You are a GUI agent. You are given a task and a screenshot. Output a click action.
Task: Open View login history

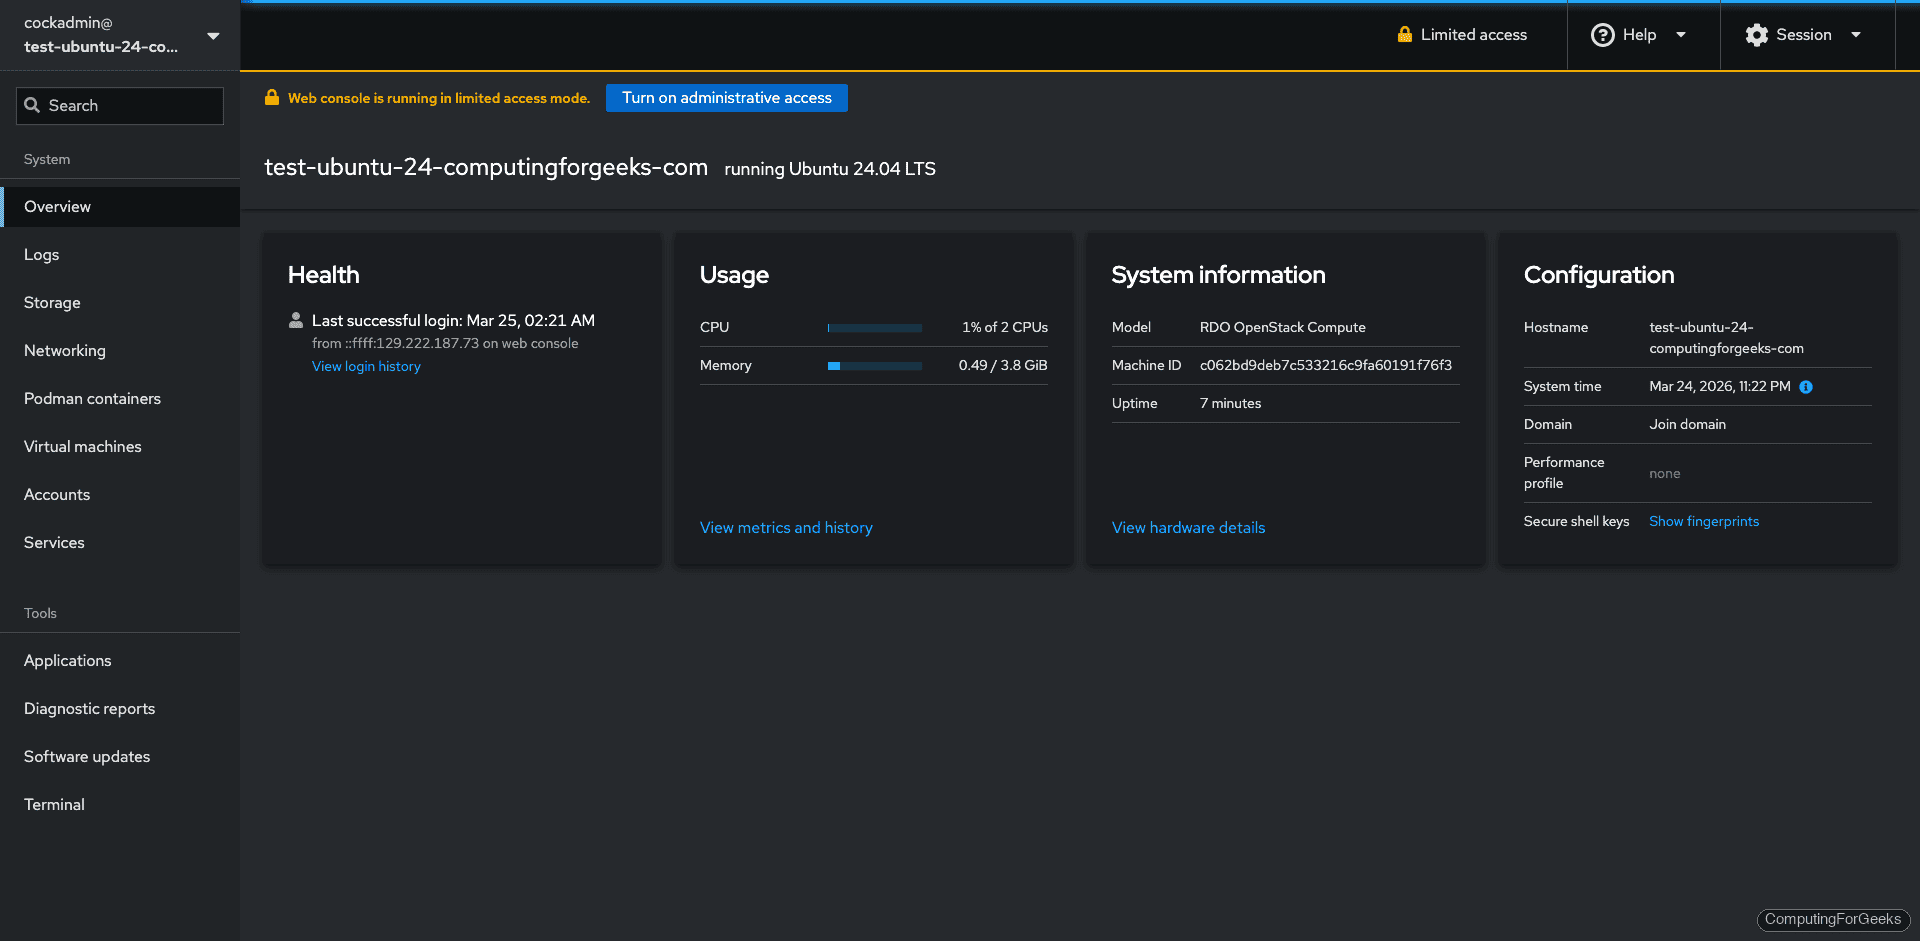365,366
